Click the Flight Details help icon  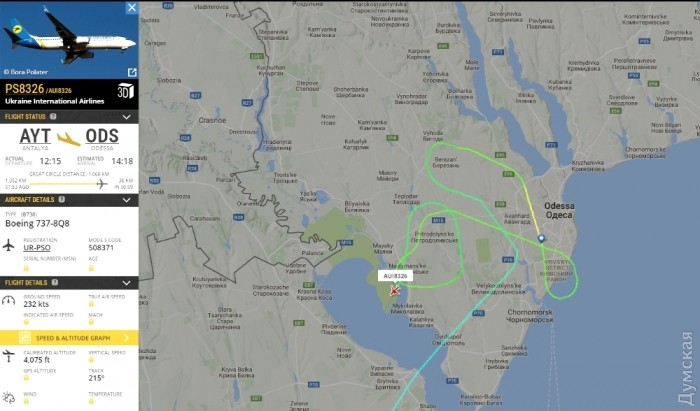pos(54,282)
